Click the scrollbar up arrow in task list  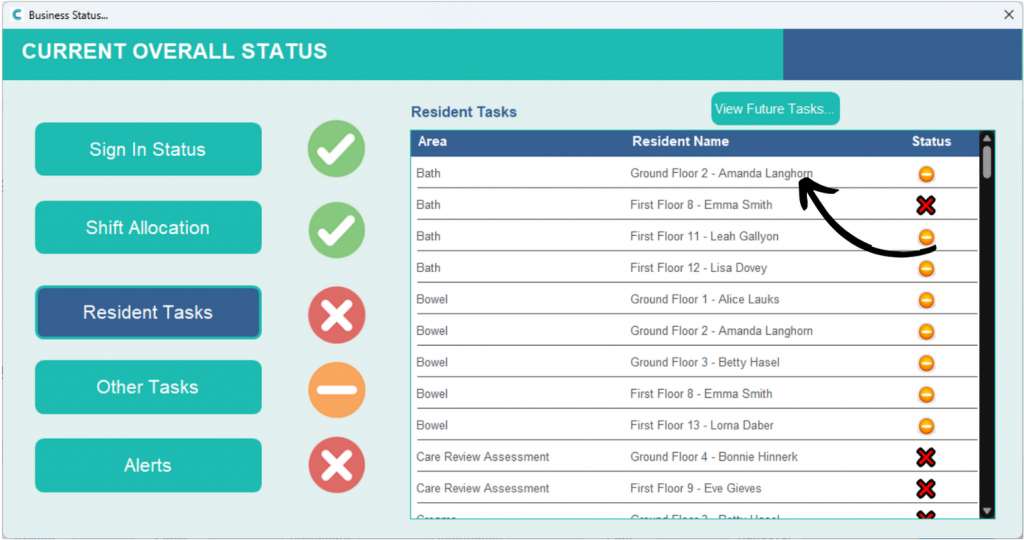pos(987,139)
